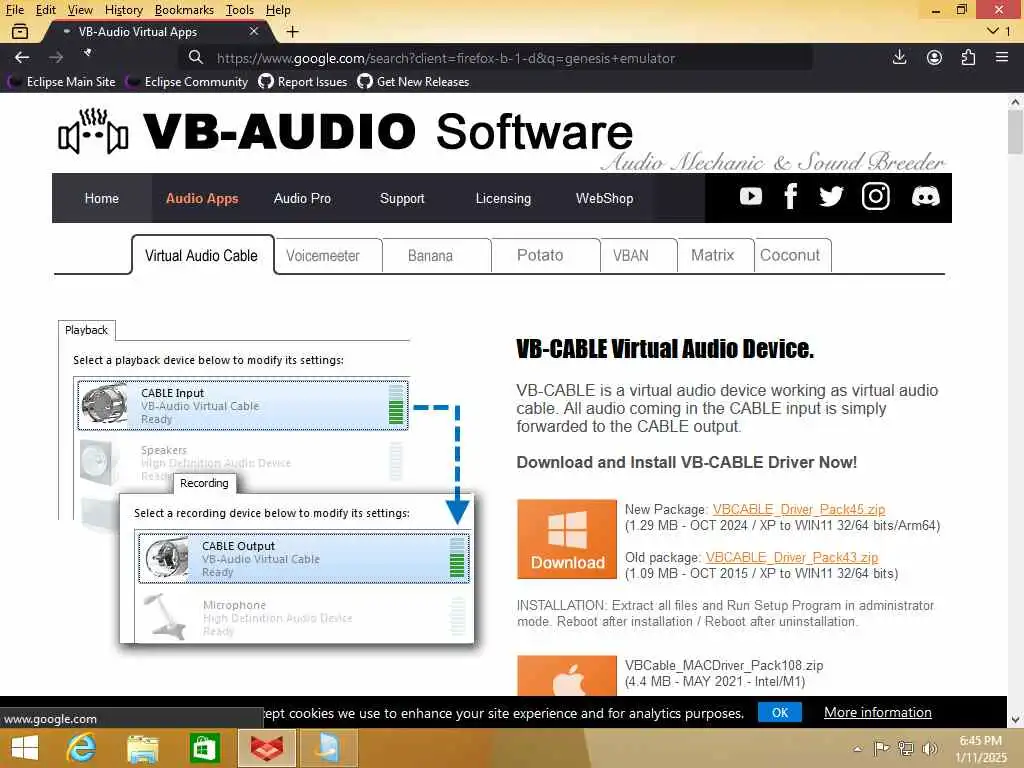Open the View menu
This screenshot has height=768, width=1024.
(x=80, y=10)
